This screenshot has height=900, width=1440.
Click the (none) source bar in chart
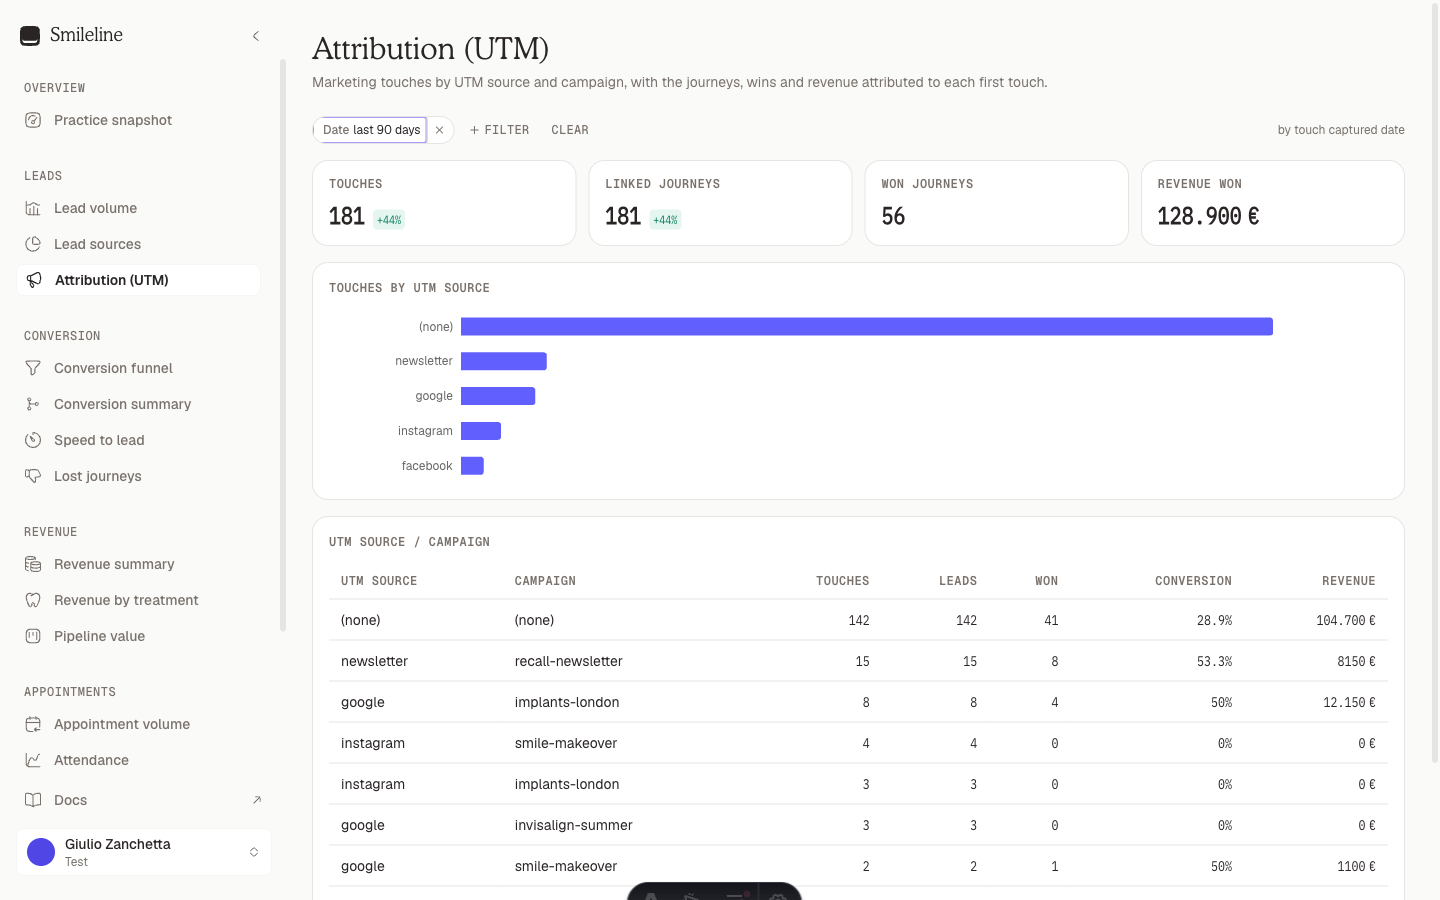pos(867,327)
